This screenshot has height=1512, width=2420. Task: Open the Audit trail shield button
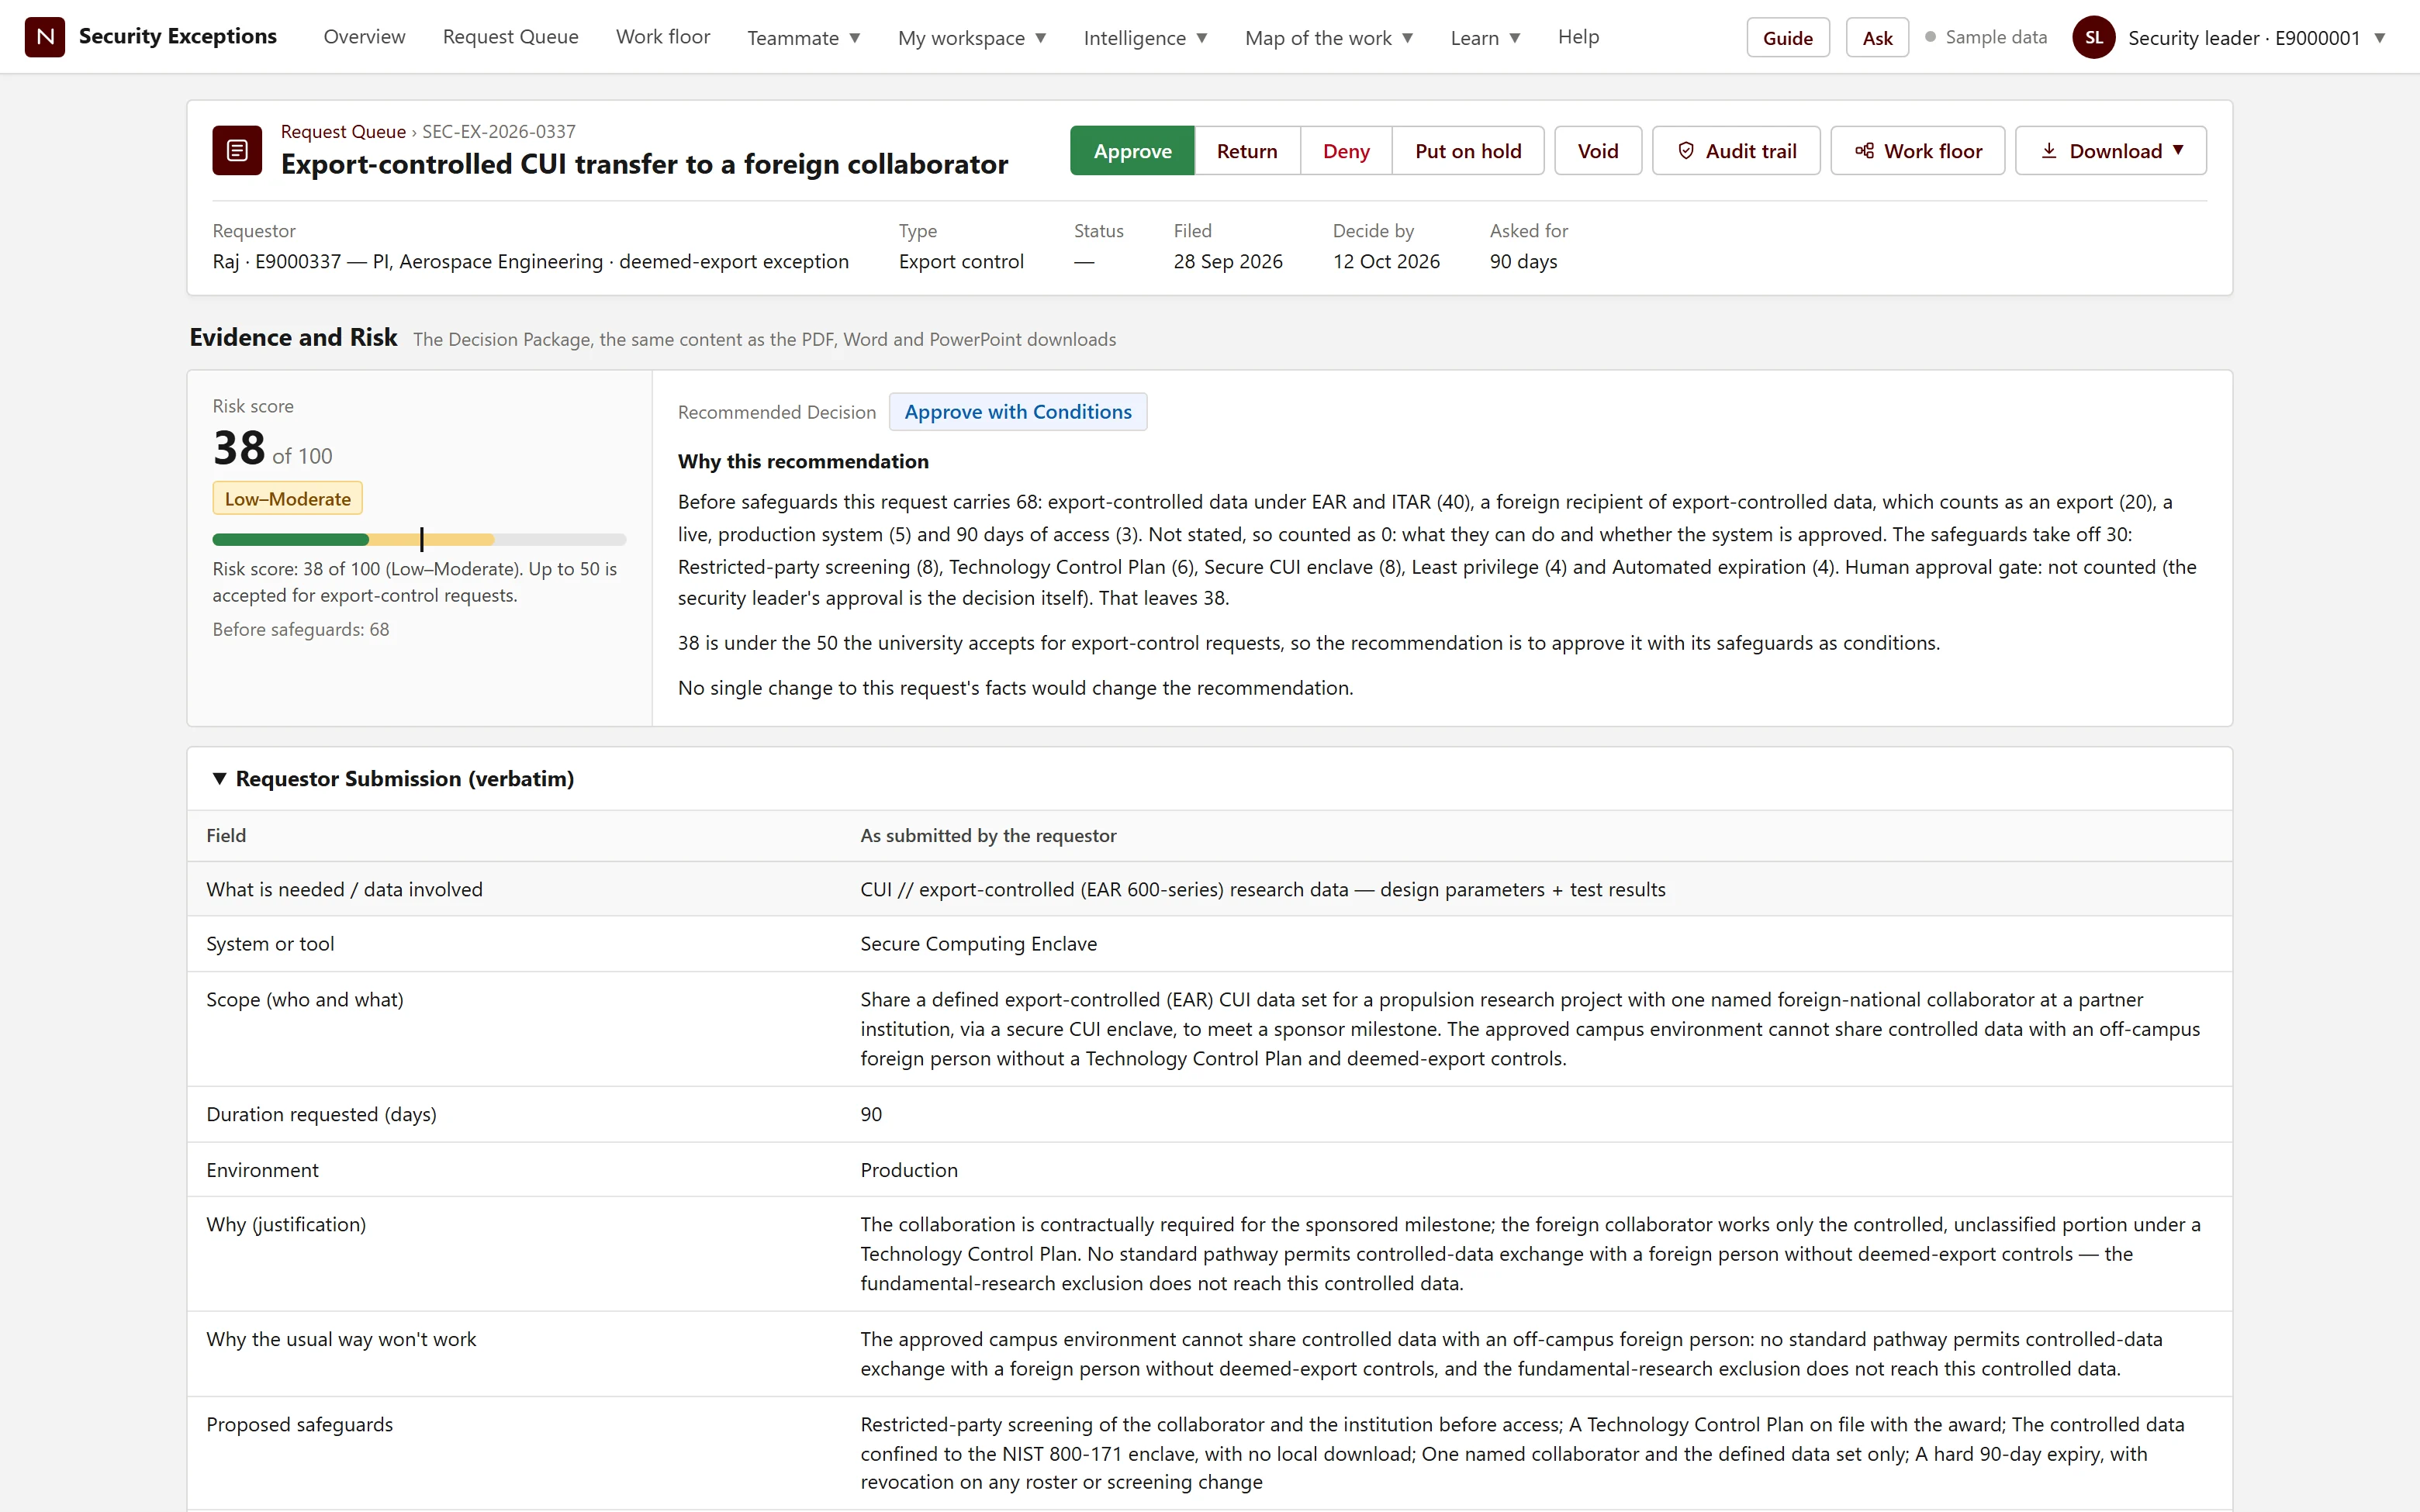pos(1735,151)
